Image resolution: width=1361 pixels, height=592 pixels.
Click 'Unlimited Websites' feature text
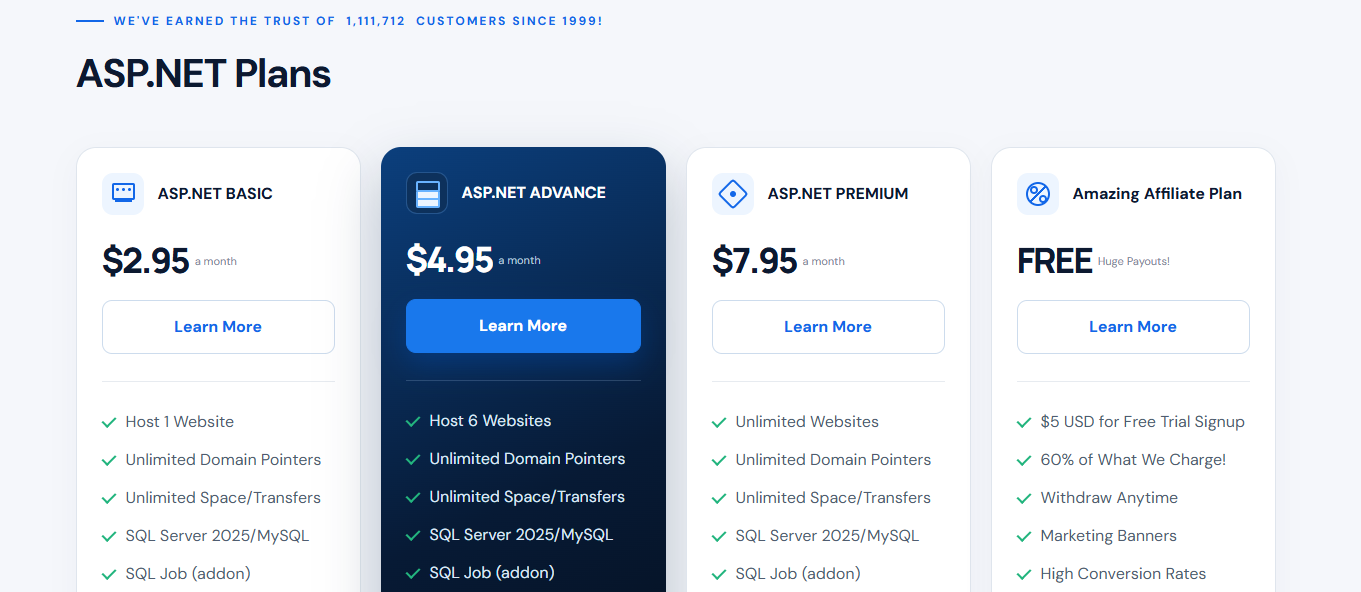click(807, 422)
